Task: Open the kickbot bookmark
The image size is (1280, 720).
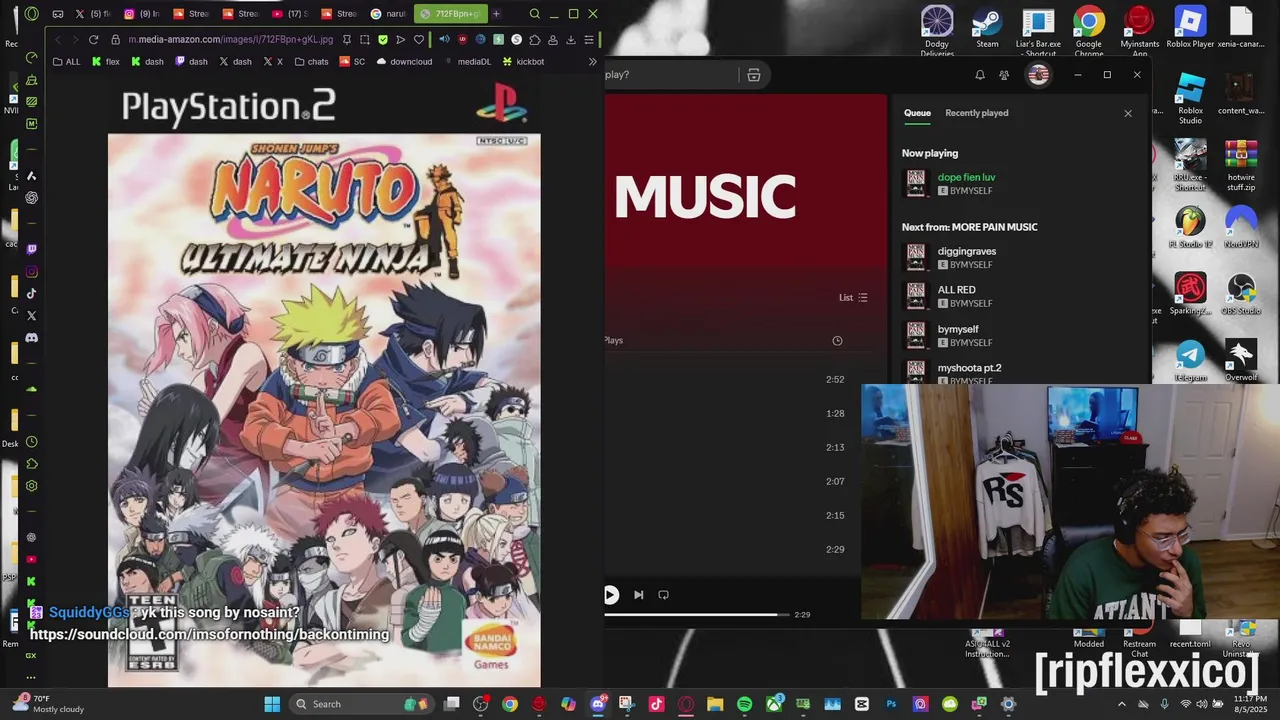Action: pos(523,61)
